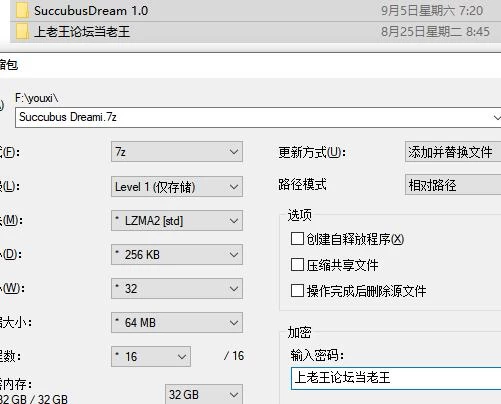The width and height of the screenshot is (501, 404).
Task: Open the LZMA2 [std] compression method dropdown
Action: [177, 221]
